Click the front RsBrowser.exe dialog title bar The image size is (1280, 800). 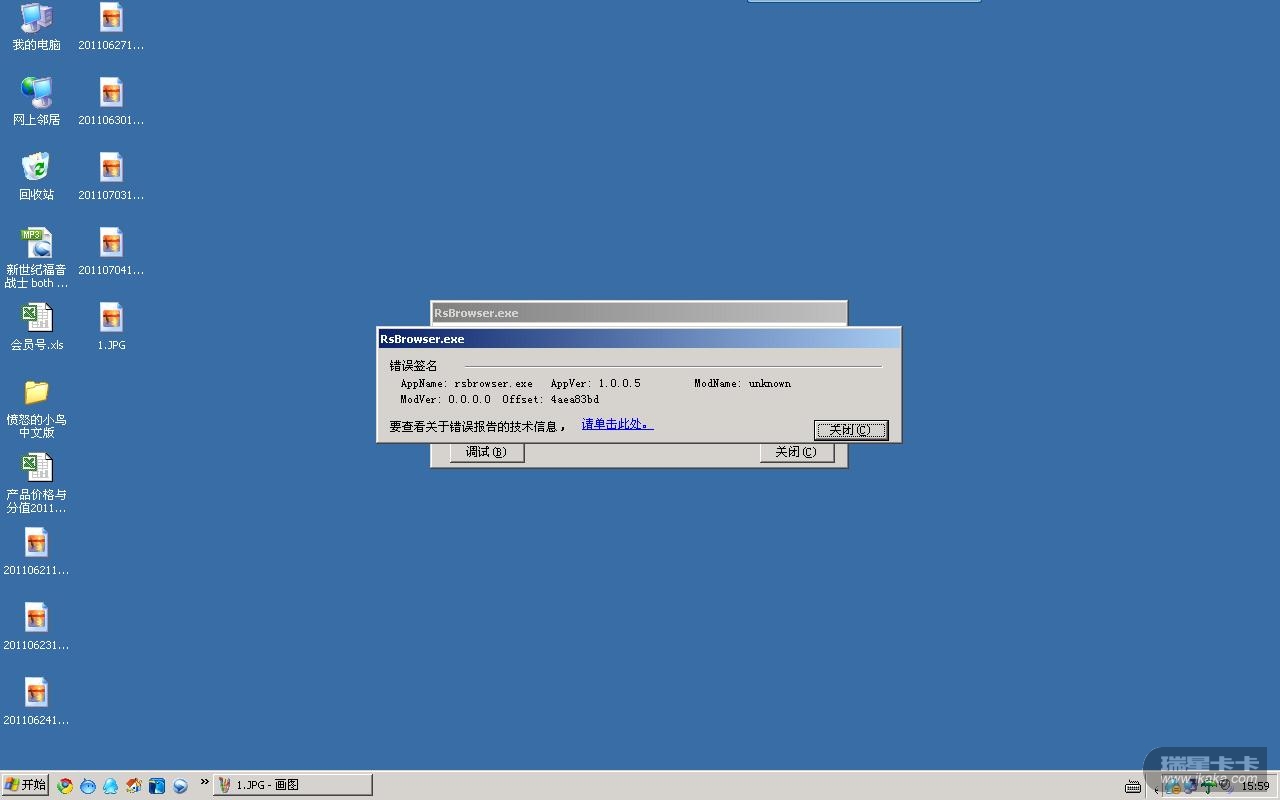point(639,339)
